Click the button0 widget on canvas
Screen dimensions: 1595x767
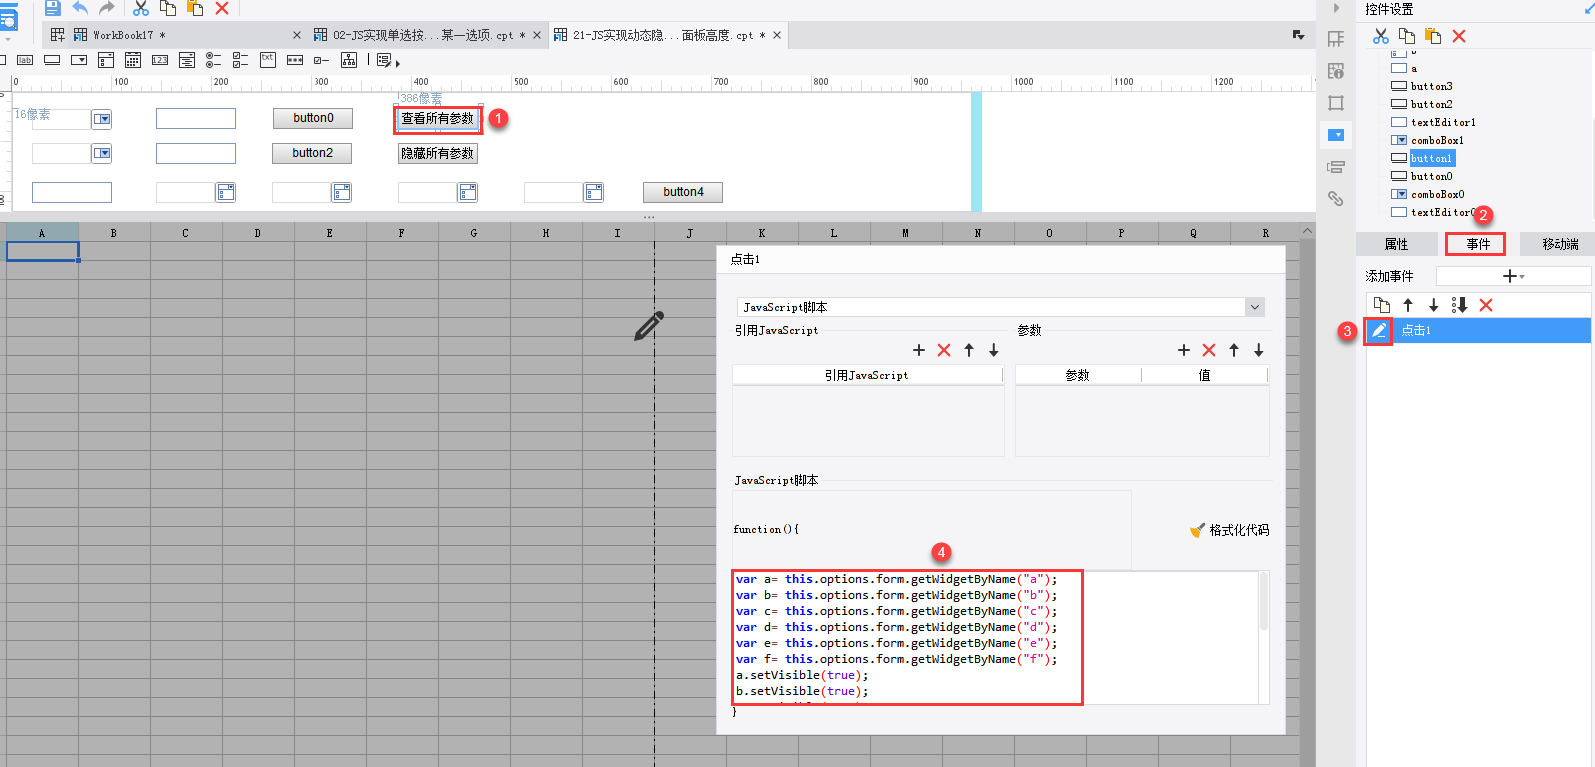point(313,118)
